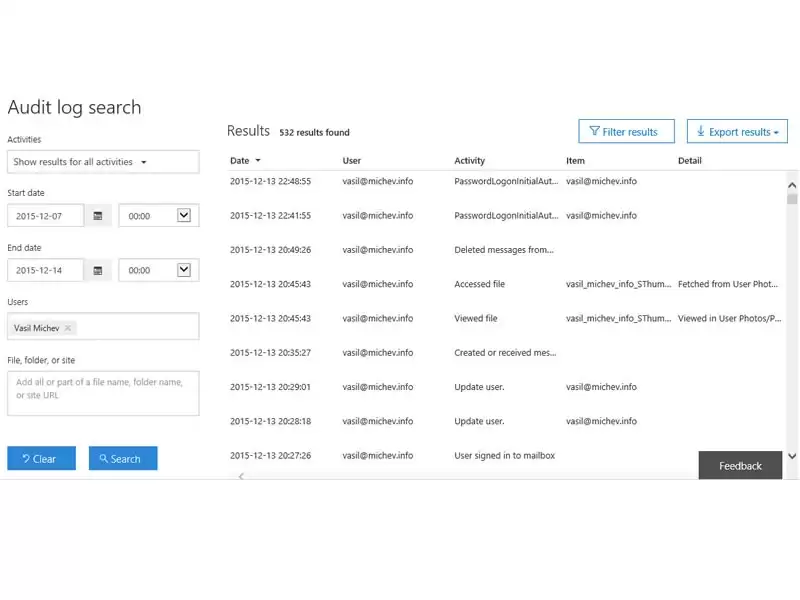Screen dimensions: 800x600
Task: Expand the Export results dropdown arrow
Action: pyautogui.click(x=775, y=131)
